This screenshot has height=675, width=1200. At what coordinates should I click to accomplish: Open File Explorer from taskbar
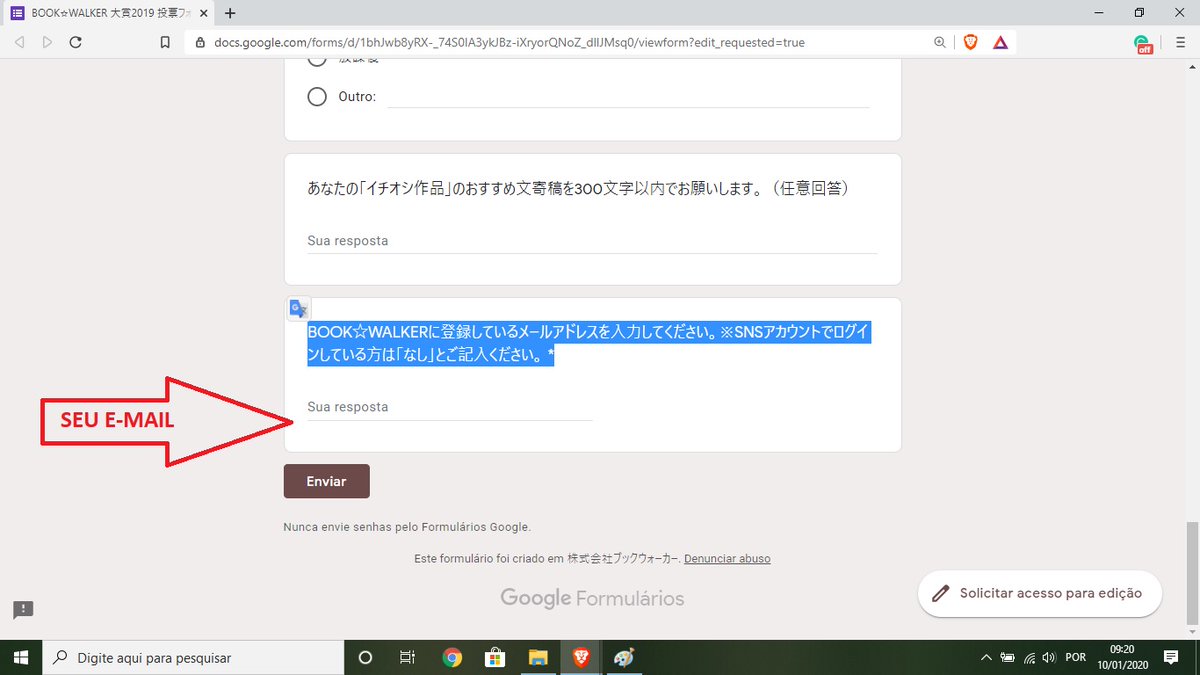[x=538, y=657]
